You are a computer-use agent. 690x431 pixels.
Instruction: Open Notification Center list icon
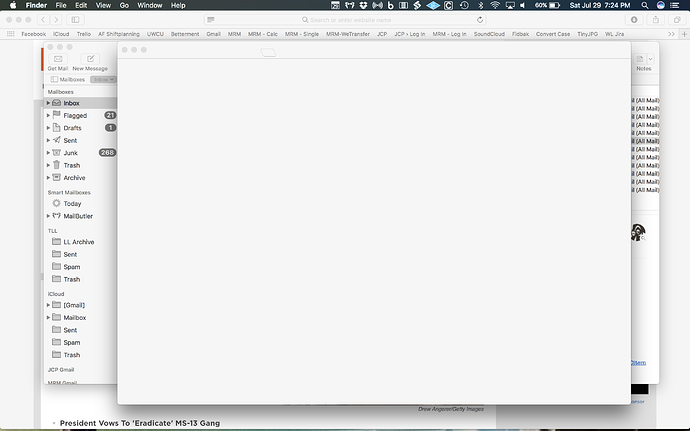pos(675,5)
